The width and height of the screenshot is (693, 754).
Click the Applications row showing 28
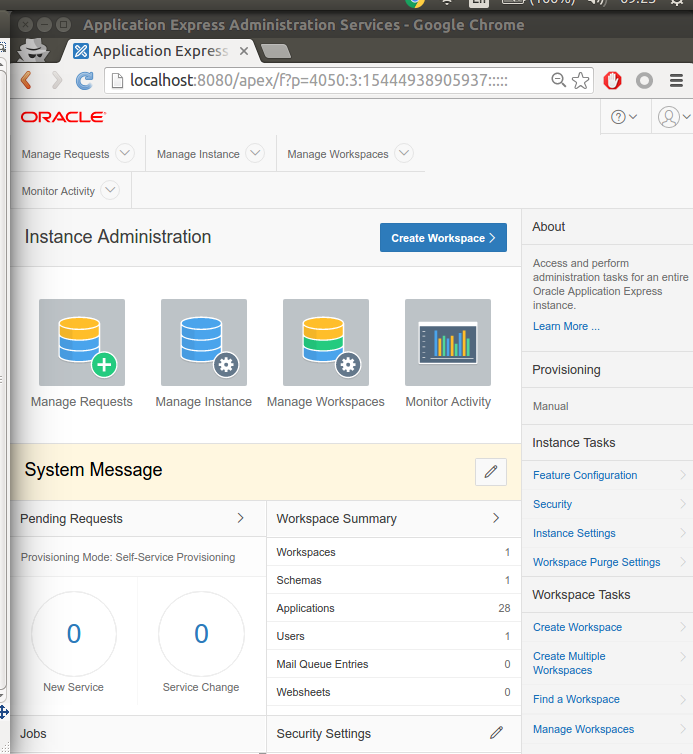(x=393, y=608)
